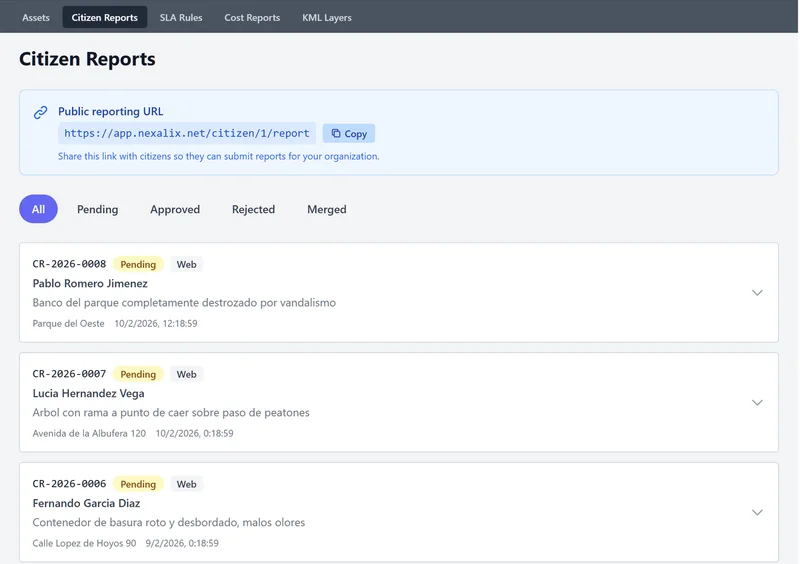Screen dimensions: 800x564
Task: Expand report CR-2026-0008 with chevron
Action: click(757, 293)
